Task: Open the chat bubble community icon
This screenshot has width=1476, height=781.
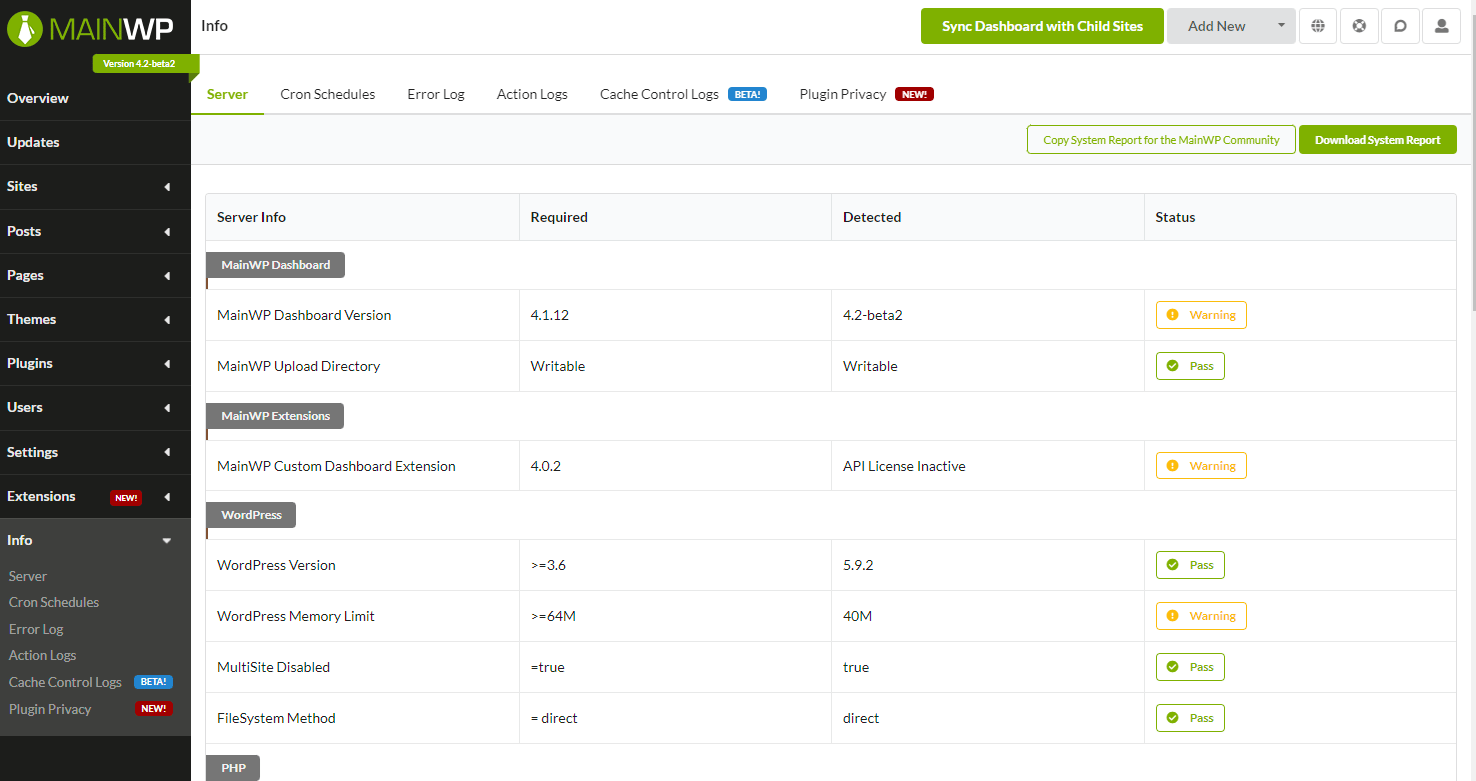Action: click(1400, 26)
